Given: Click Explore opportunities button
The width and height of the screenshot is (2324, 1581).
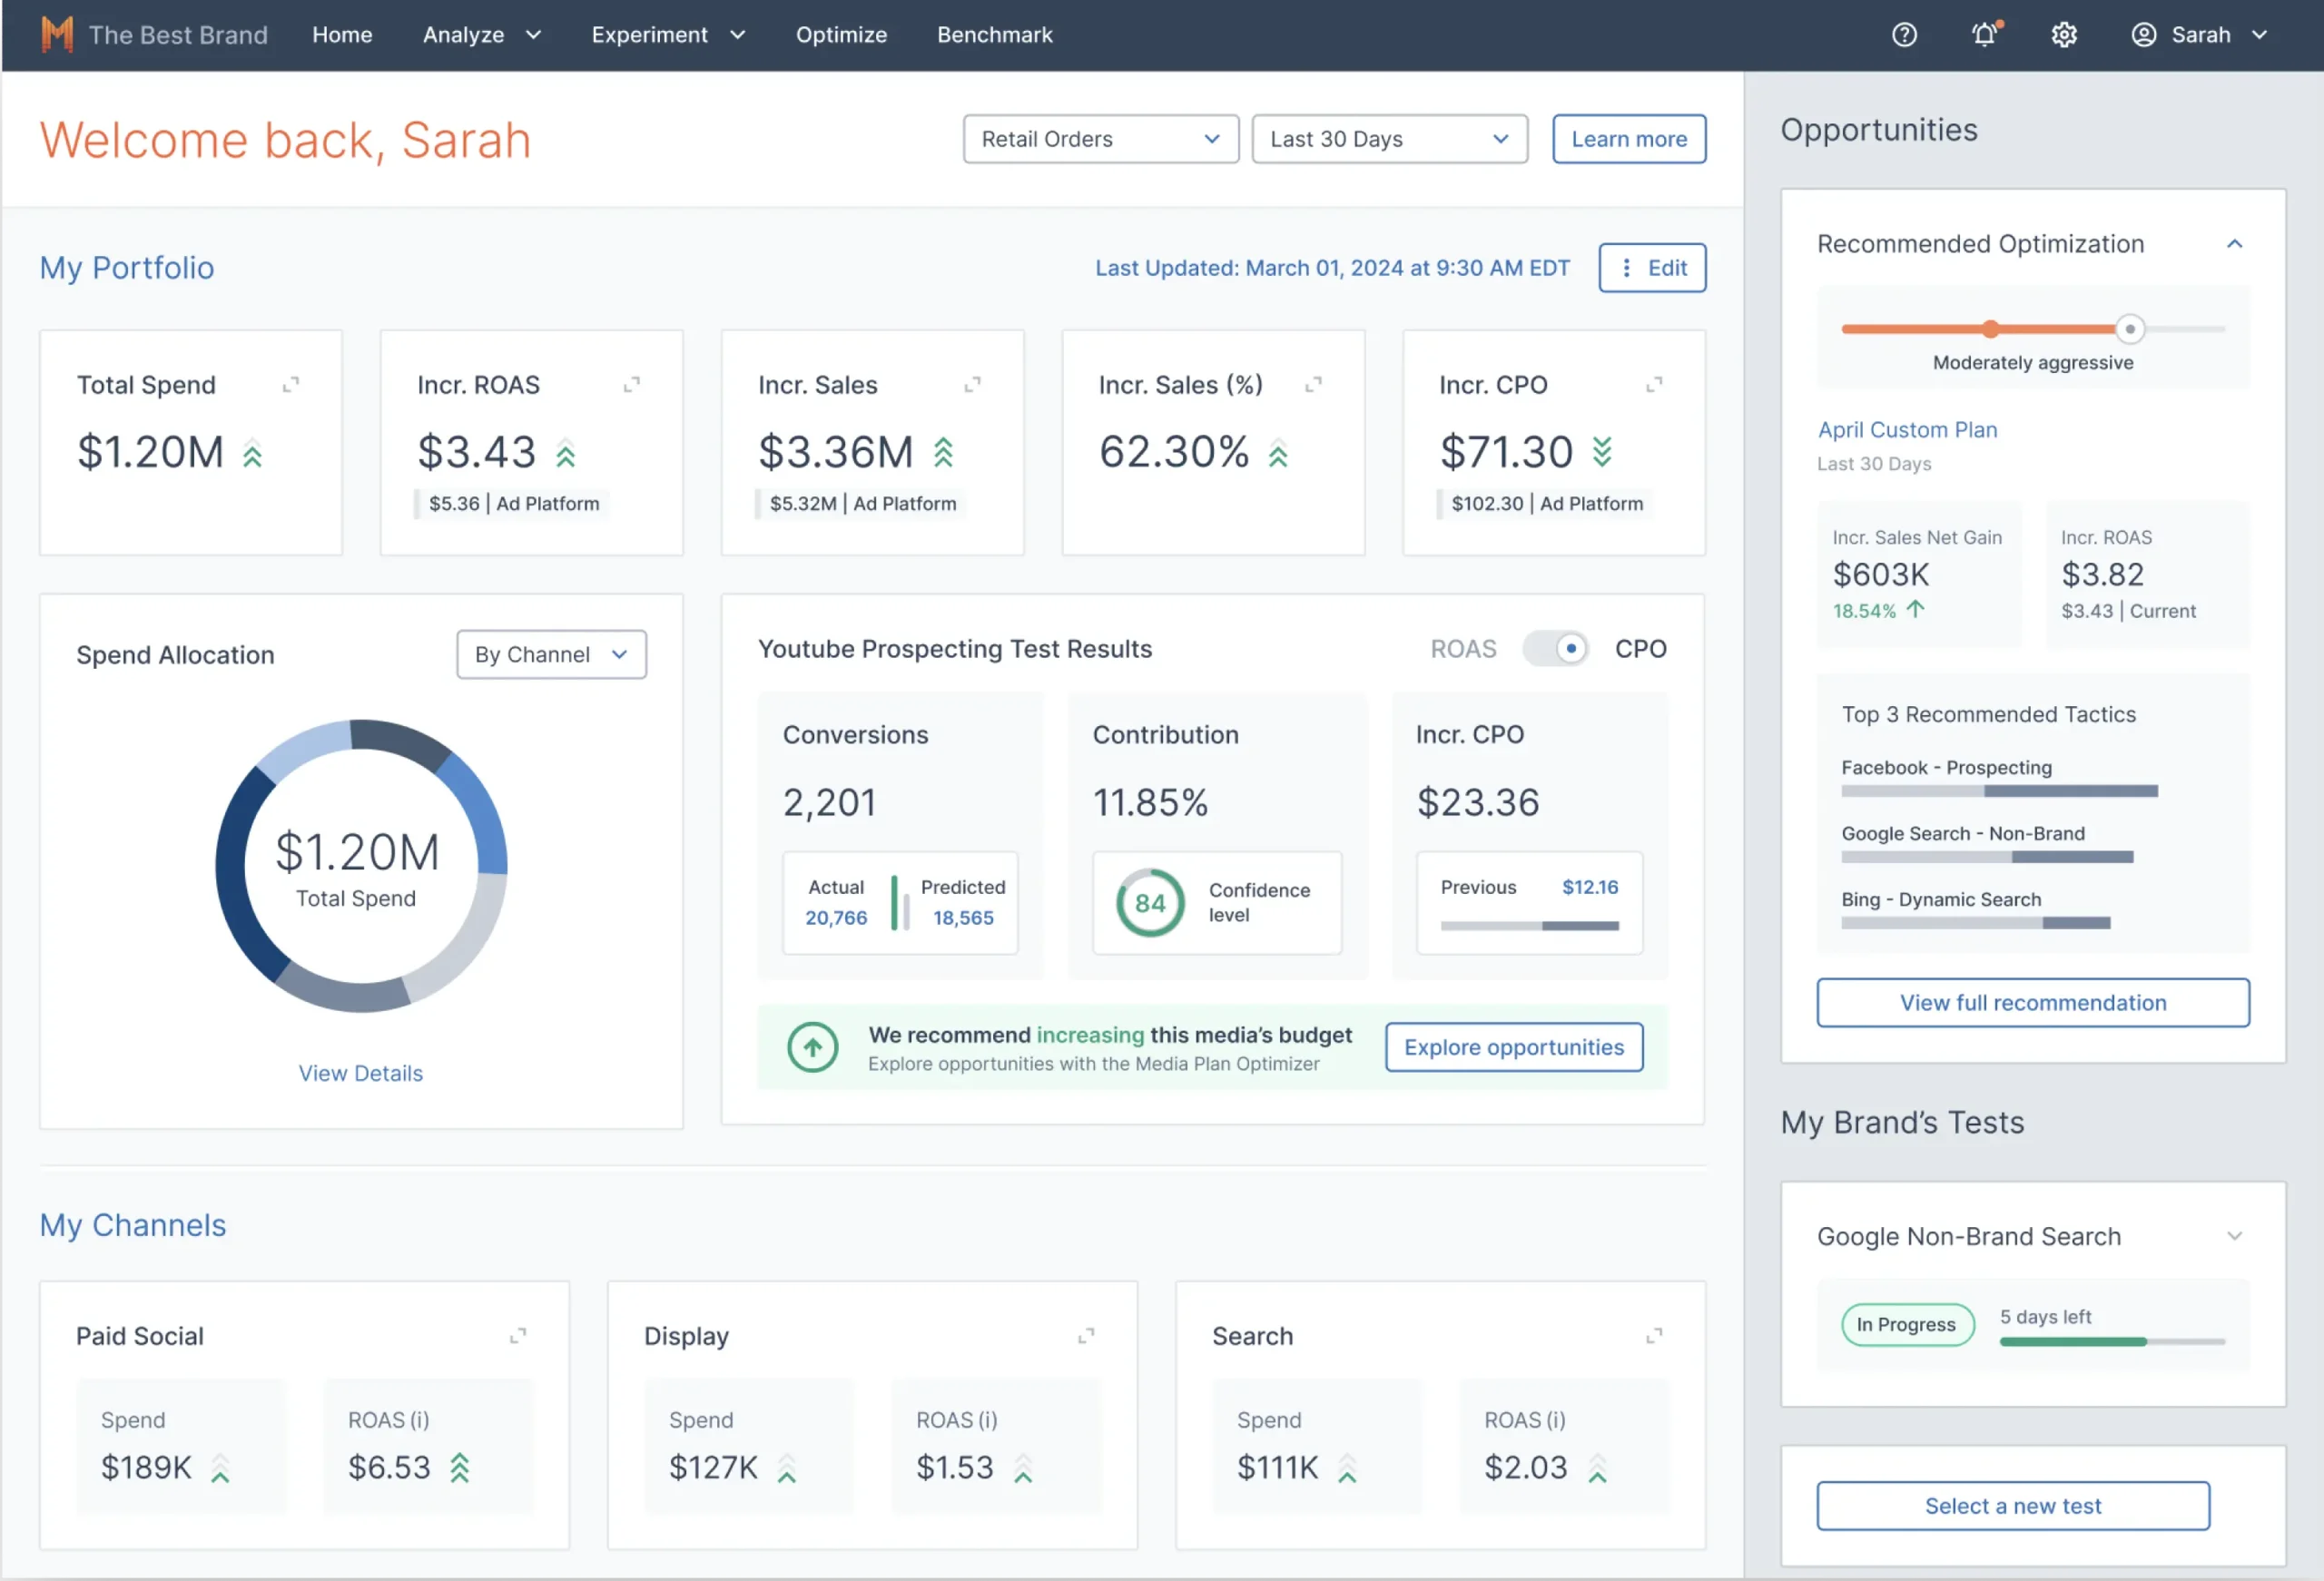Looking at the screenshot, I should click(x=1514, y=1047).
